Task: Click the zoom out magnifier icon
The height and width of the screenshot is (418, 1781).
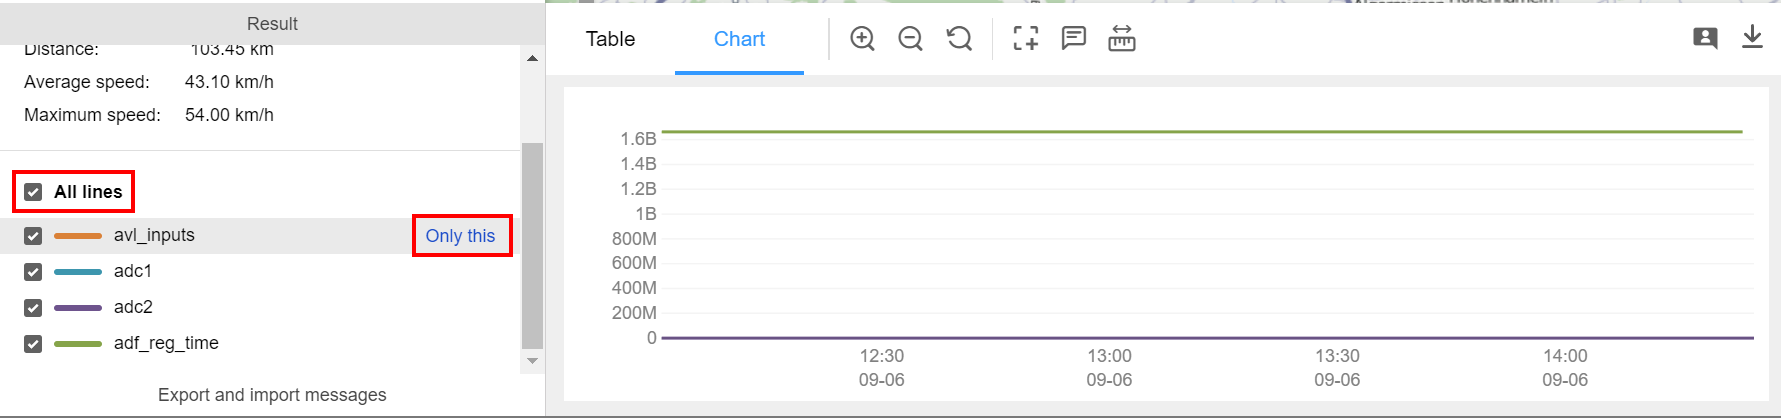Action: 910,39
